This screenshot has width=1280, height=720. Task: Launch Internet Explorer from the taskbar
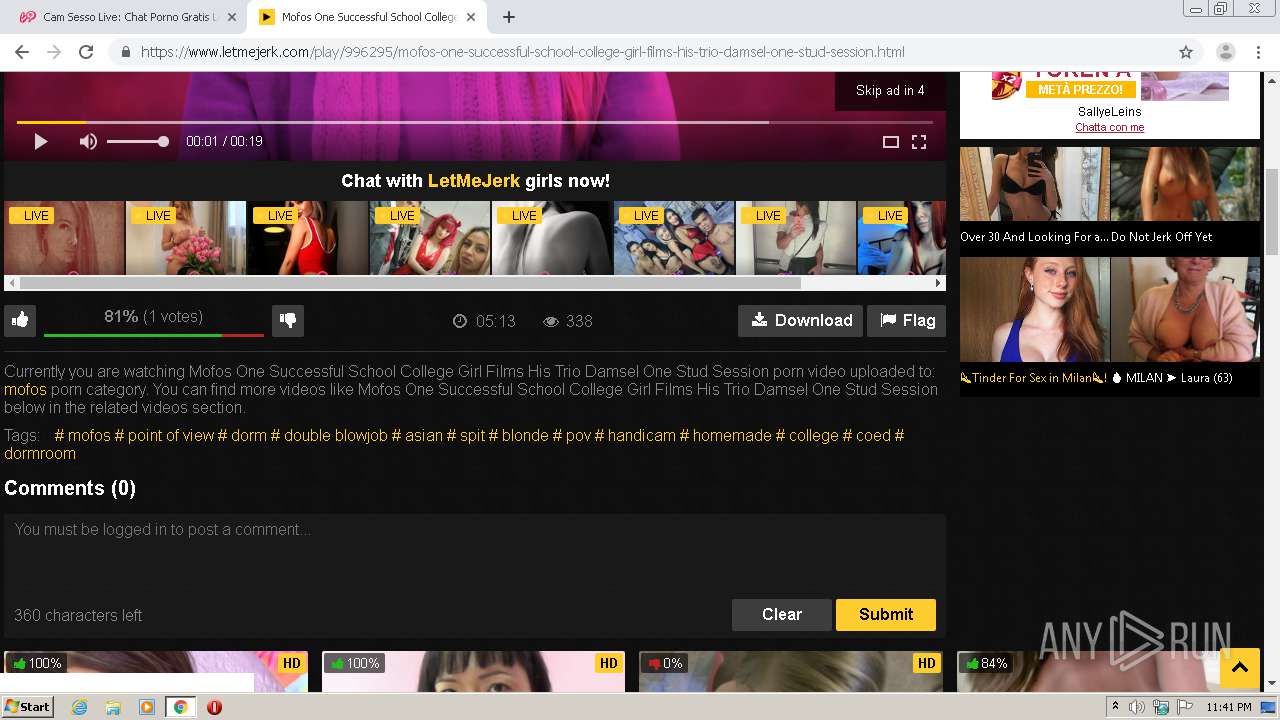coord(79,707)
